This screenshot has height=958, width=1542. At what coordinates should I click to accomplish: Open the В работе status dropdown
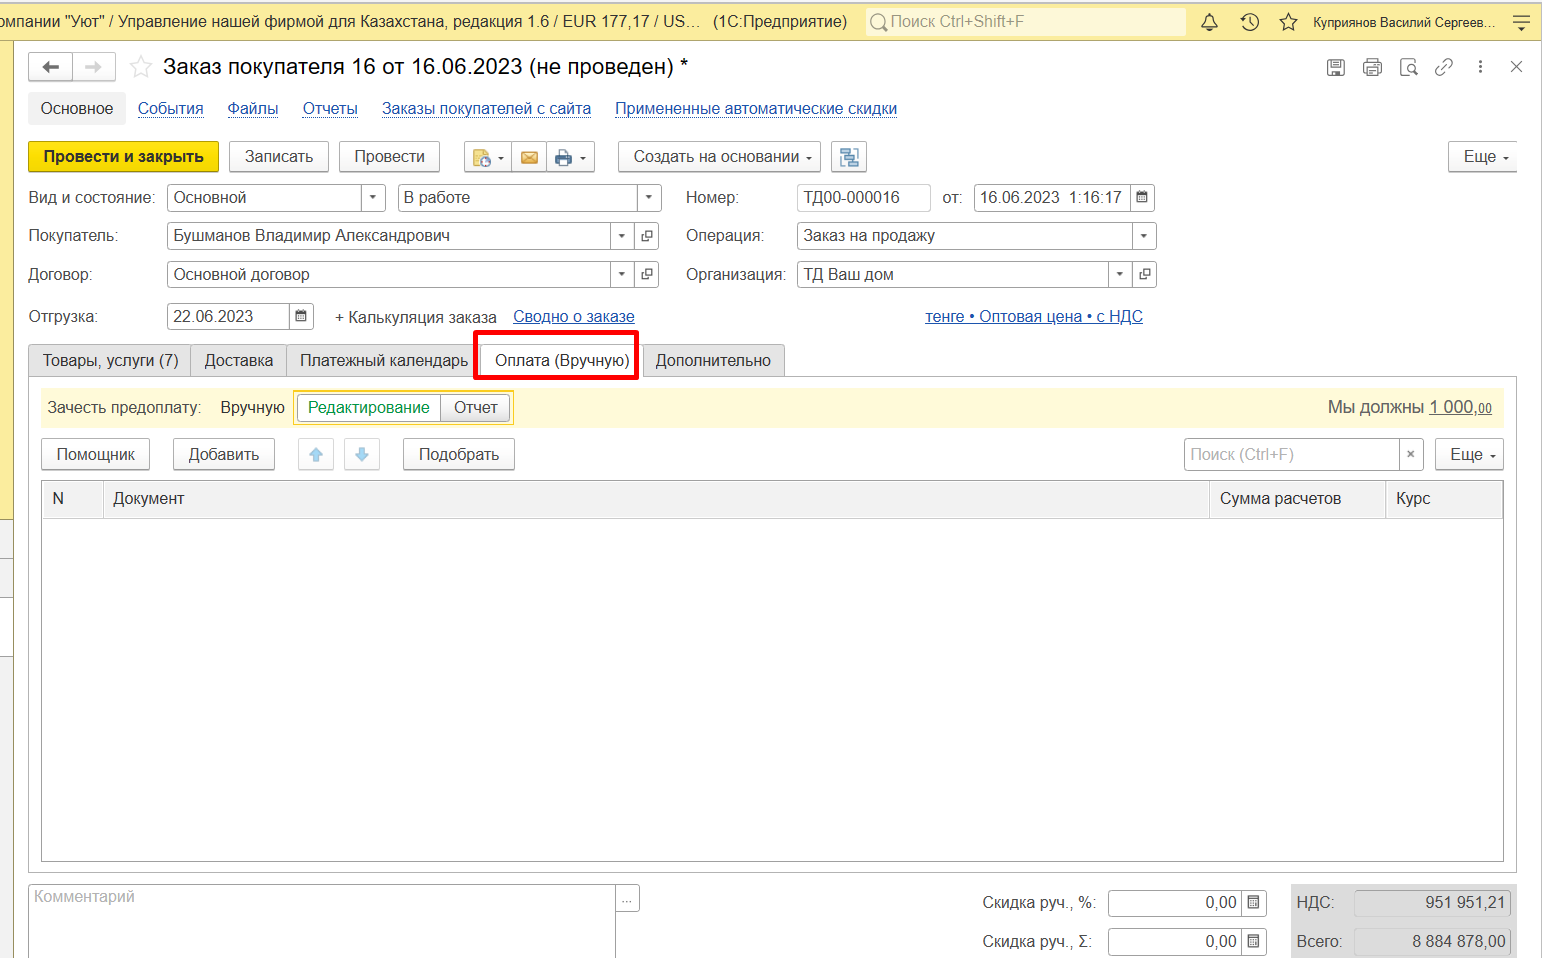648,198
